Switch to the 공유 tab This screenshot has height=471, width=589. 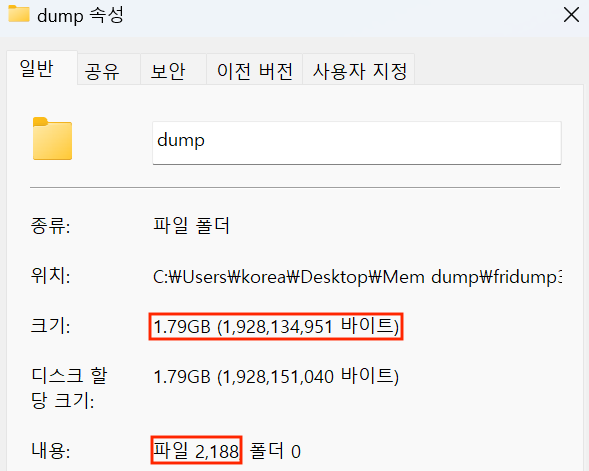coord(109,70)
